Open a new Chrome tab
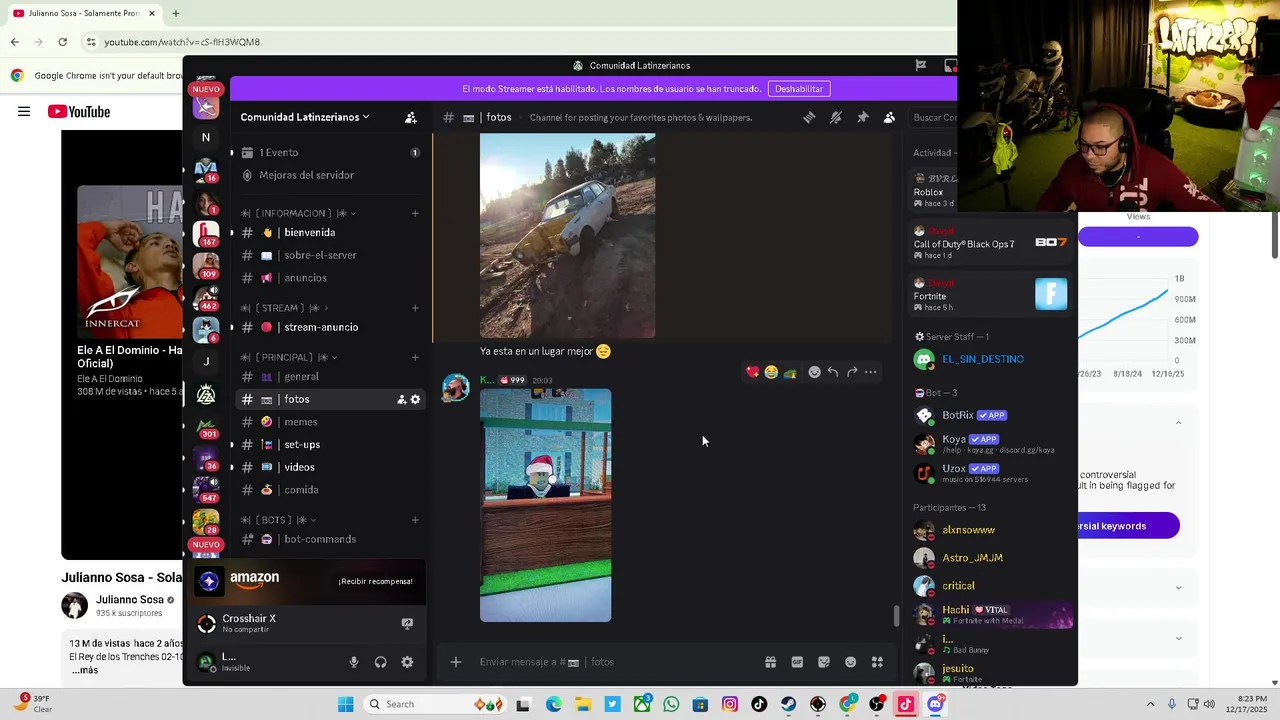This screenshot has height=720, width=1280. point(175,13)
